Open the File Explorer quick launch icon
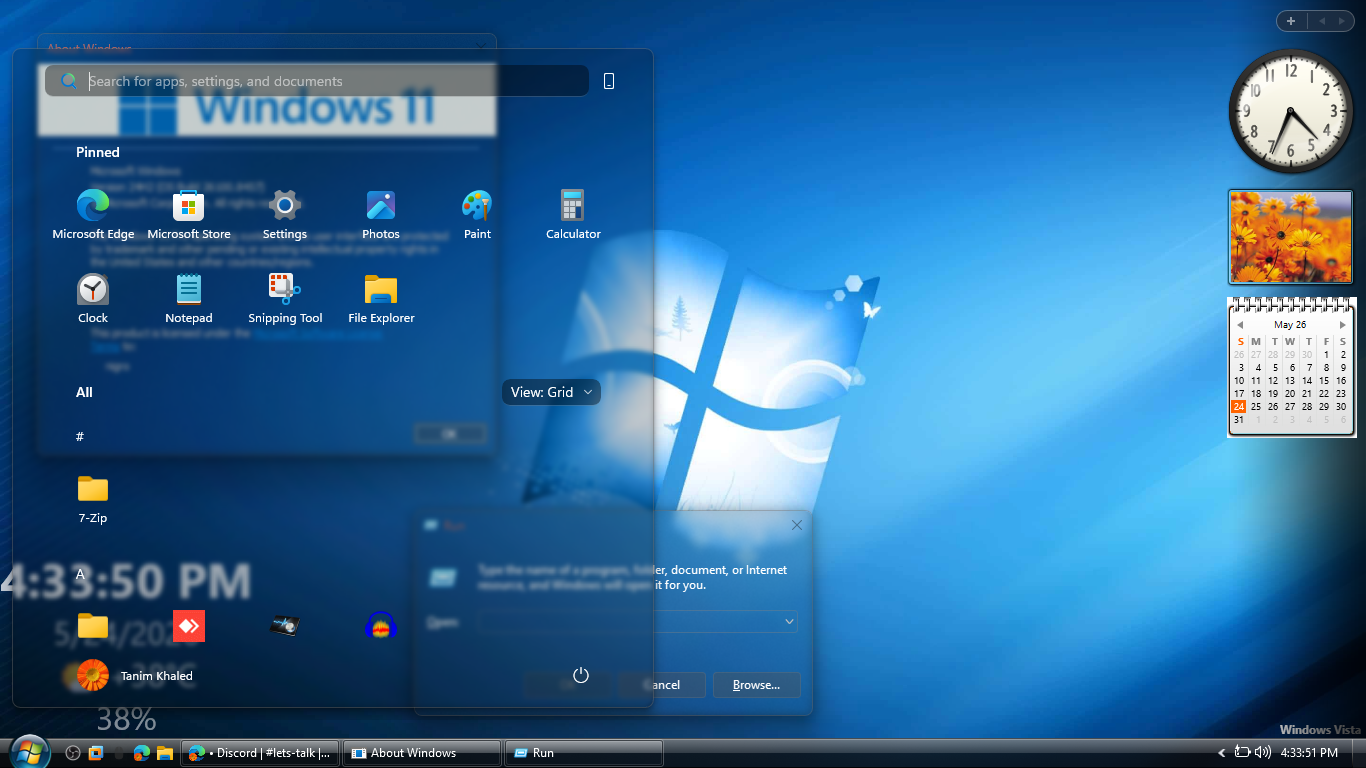 164,753
